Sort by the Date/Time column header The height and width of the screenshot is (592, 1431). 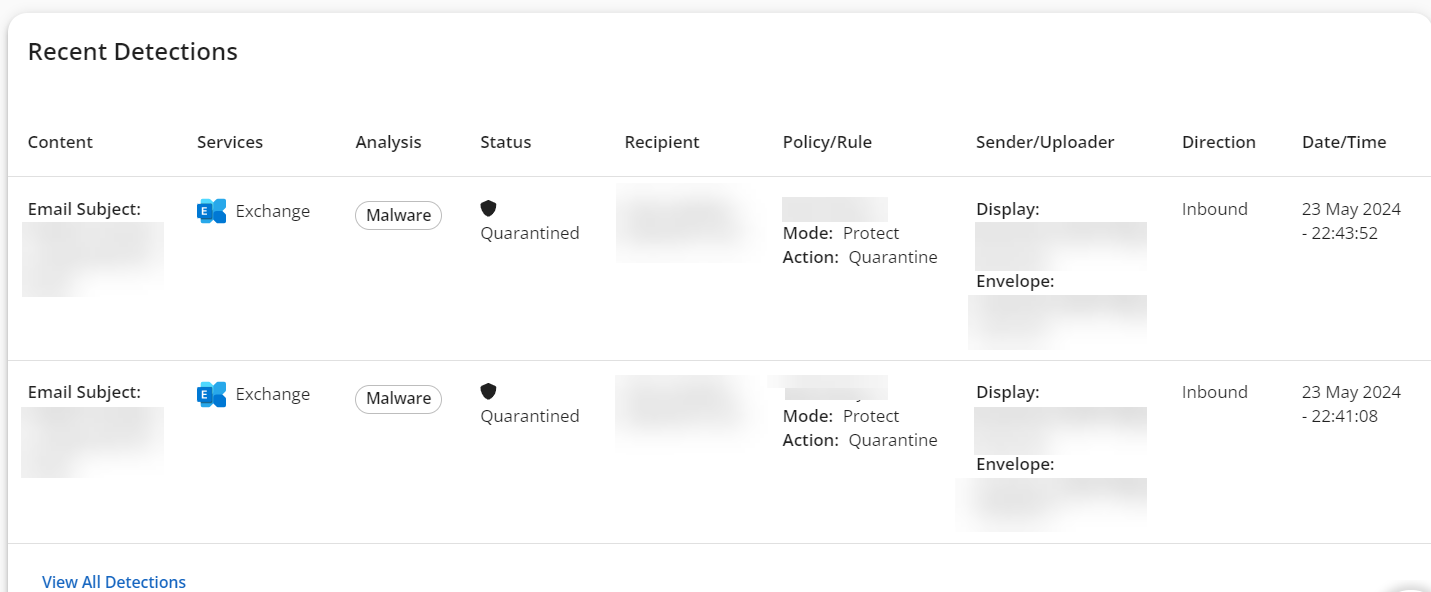1344,142
